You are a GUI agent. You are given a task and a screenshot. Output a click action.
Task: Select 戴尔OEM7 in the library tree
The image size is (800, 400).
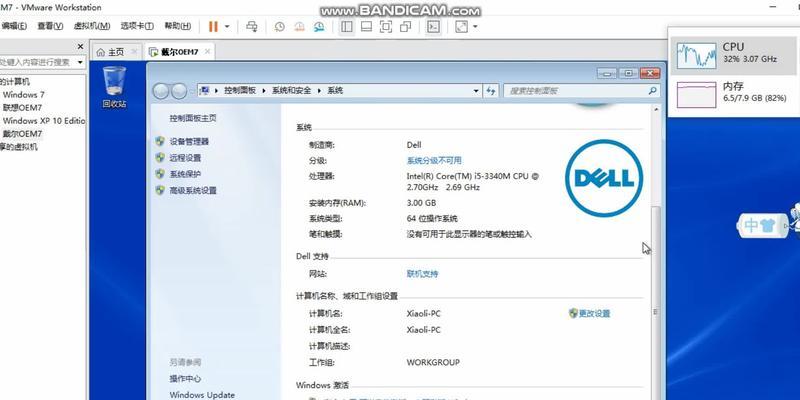[22, 134]
